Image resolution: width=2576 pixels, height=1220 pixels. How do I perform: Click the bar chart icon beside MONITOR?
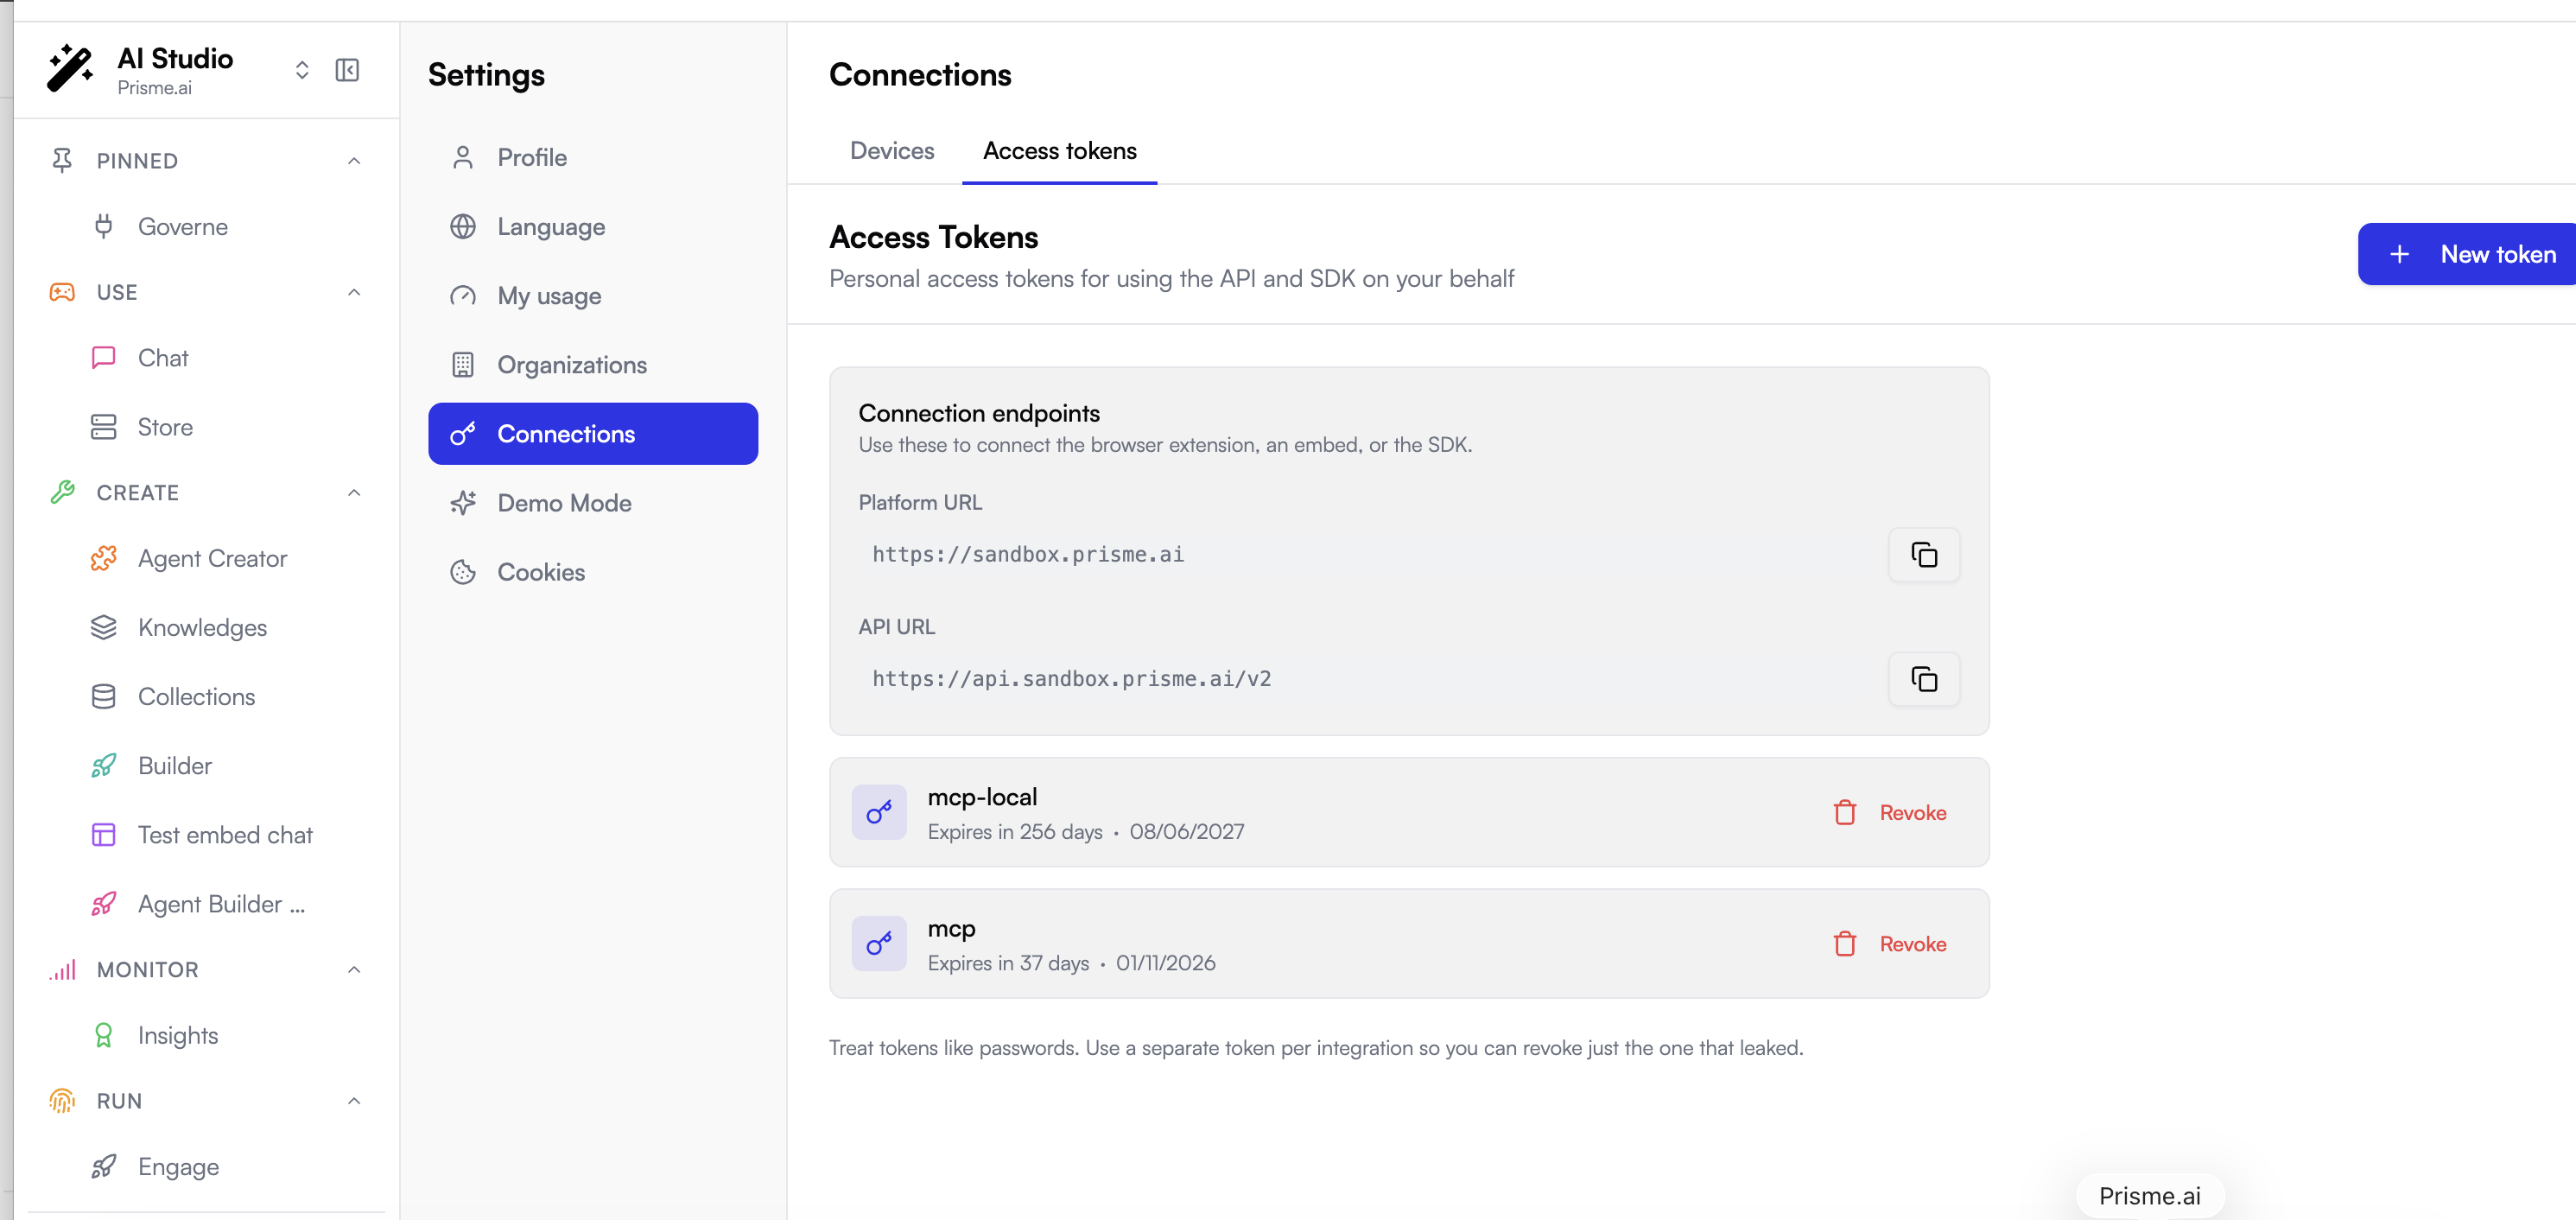coord(62,970)
